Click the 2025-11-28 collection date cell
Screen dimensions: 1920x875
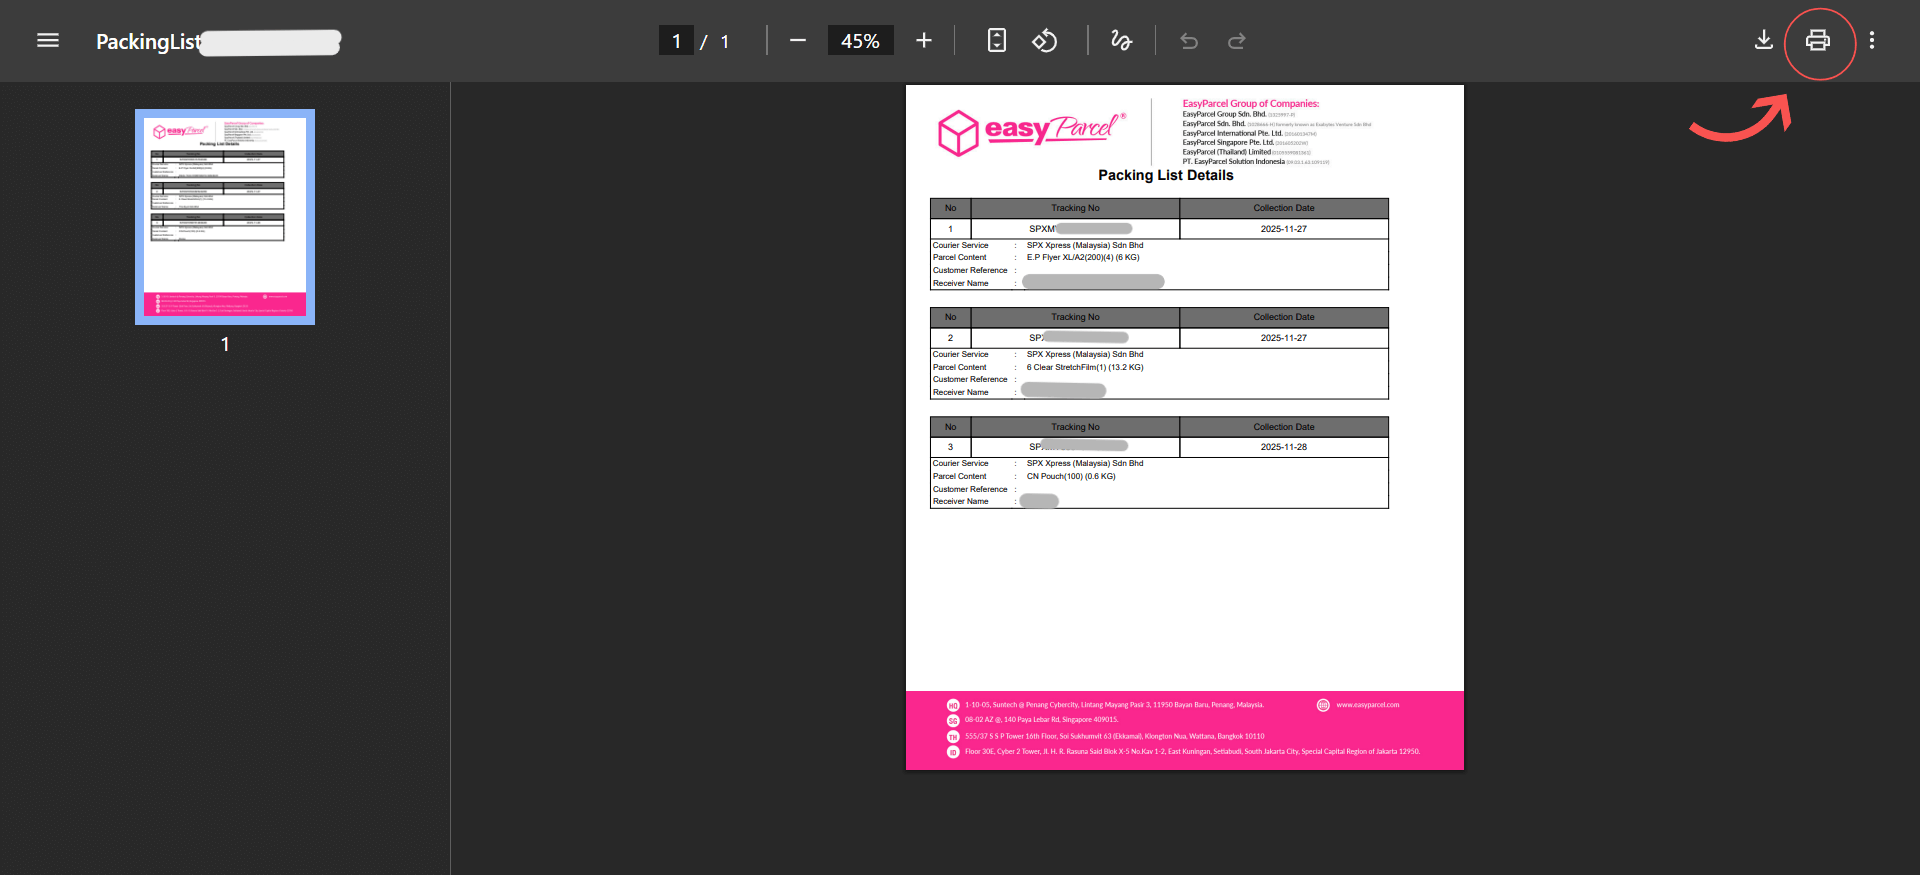point(1283,447)
